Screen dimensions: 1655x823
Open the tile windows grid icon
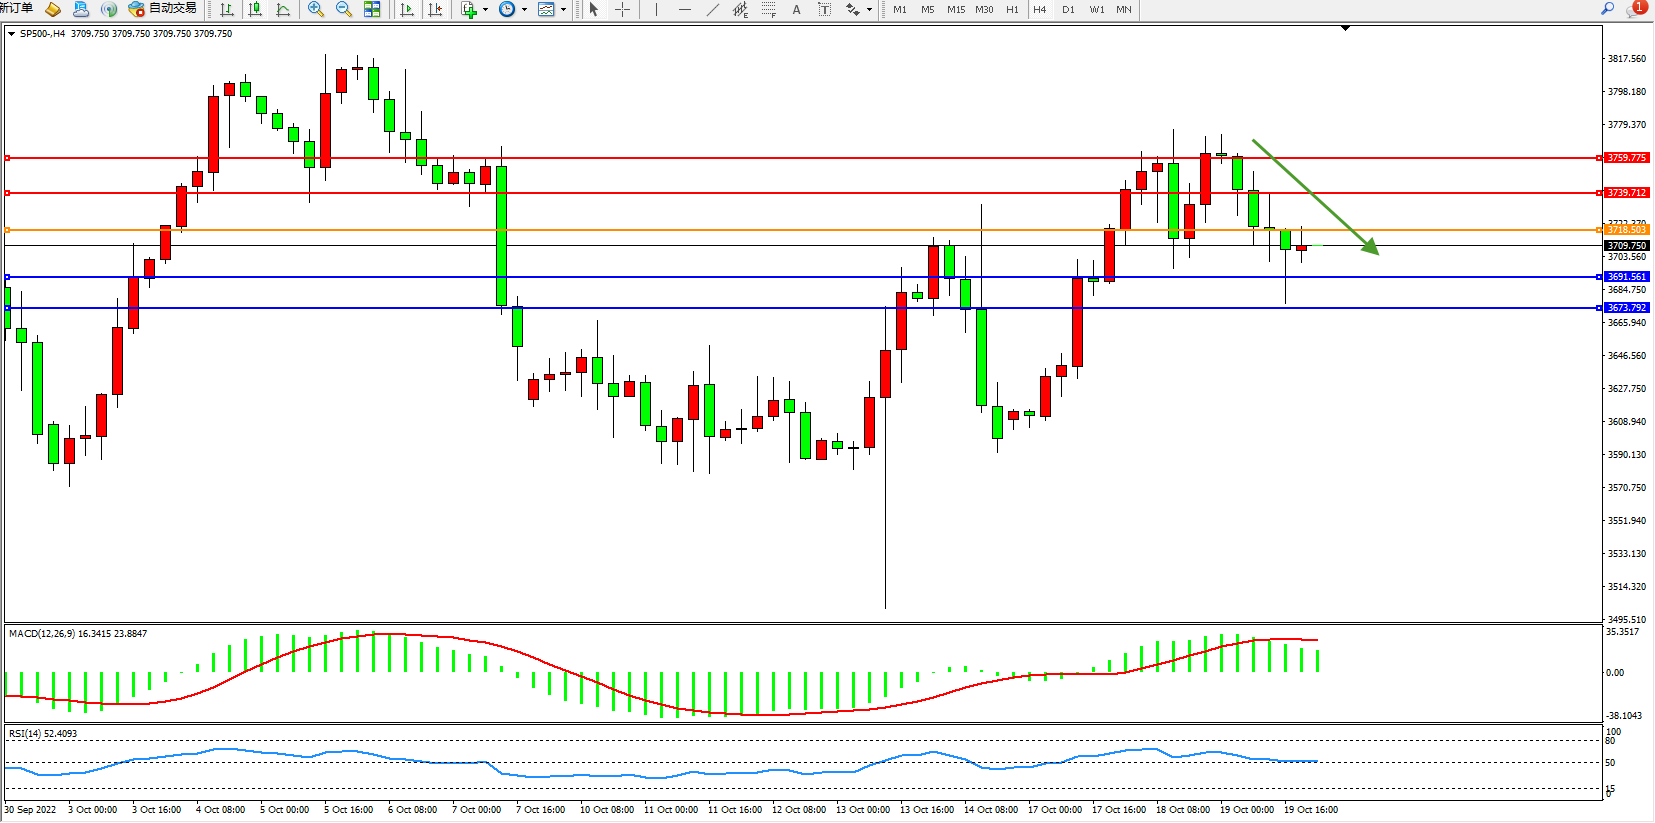[x=372, y=9]
